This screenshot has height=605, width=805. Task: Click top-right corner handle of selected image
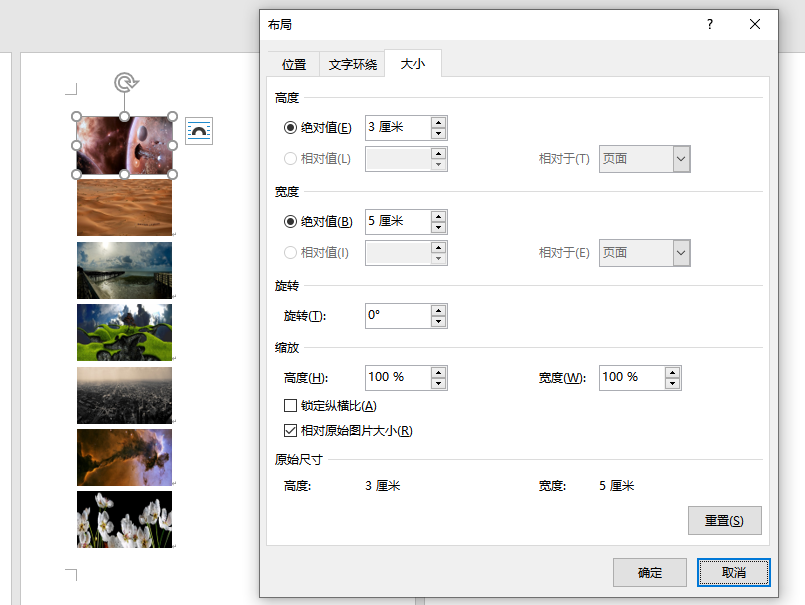pos(172,117)
